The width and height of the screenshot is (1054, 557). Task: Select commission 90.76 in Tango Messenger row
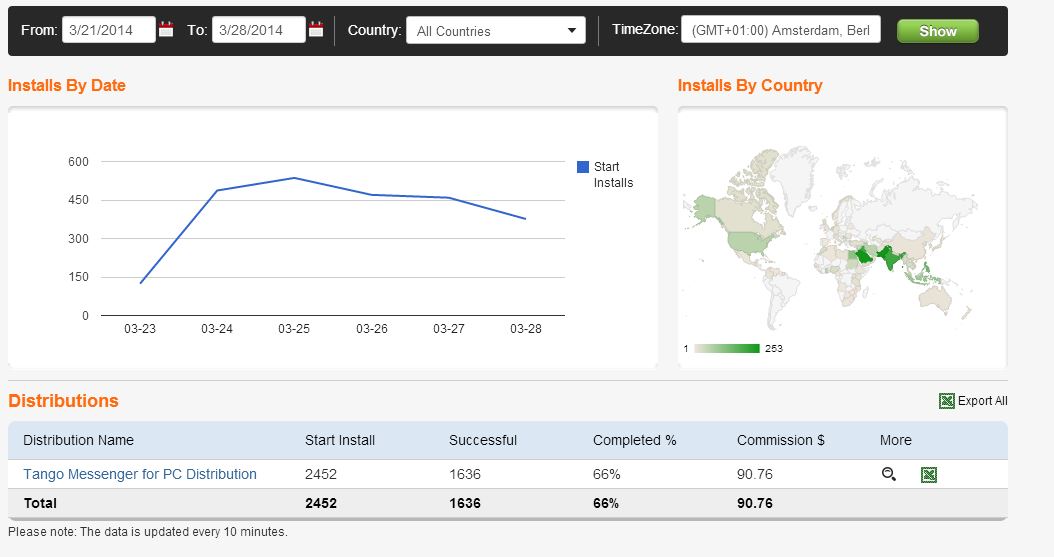point(755,474)
